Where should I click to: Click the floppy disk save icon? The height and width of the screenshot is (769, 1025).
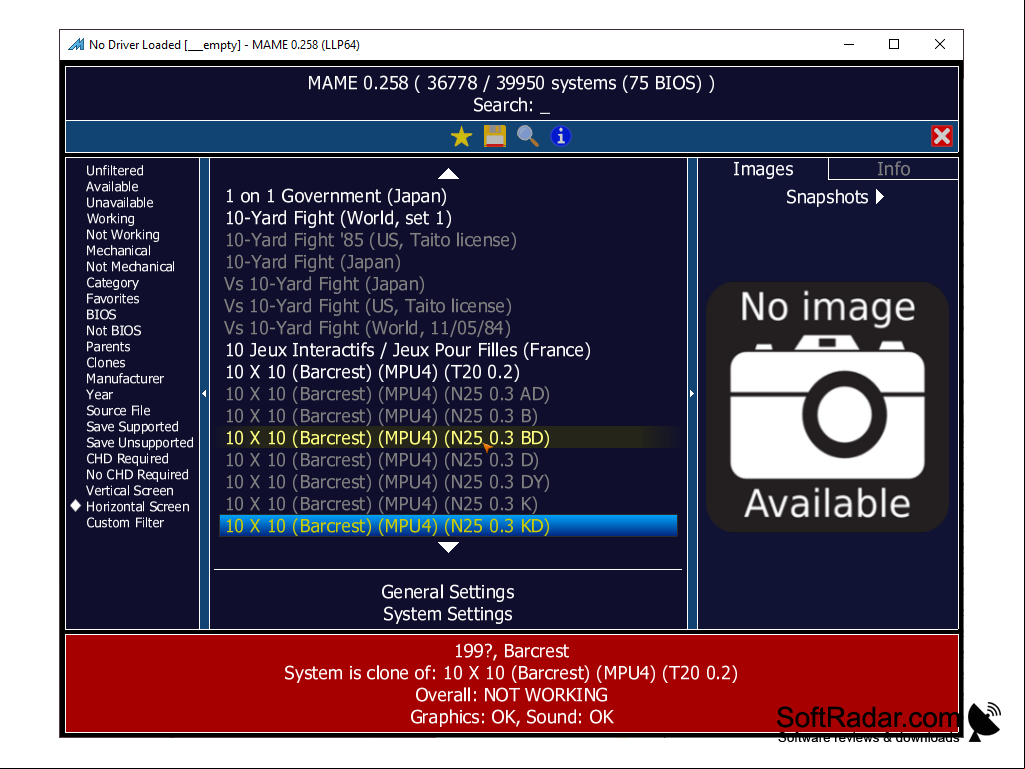495,136
